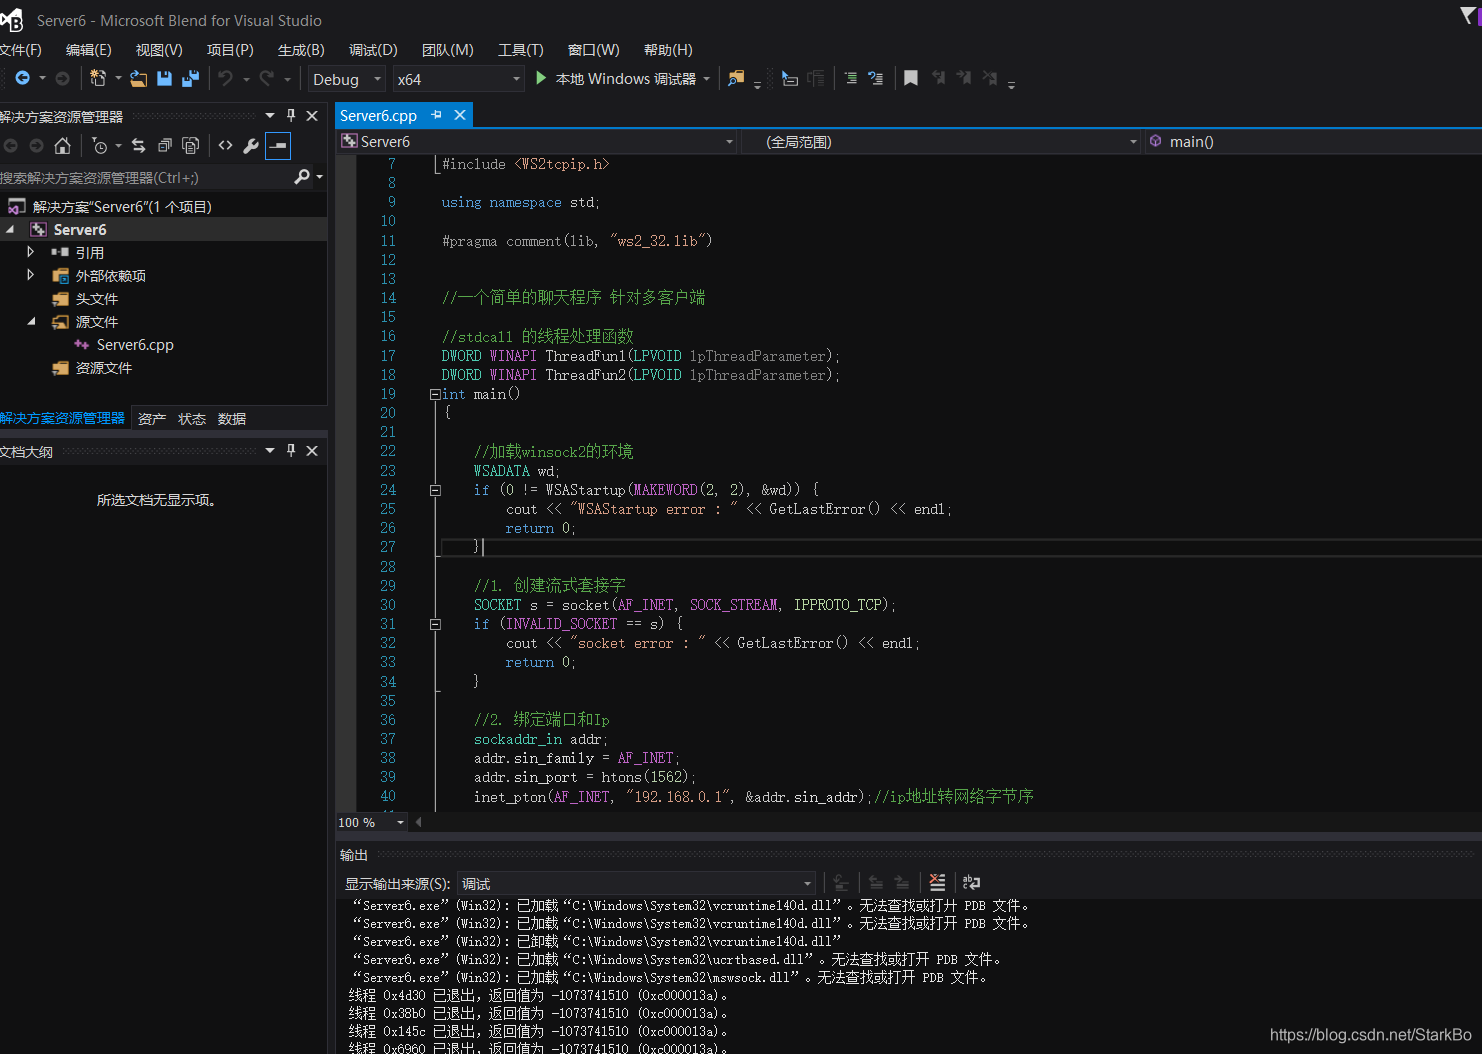Screen dimensions: 1482x1054
Task: Clear the output pane with clear-all icon
Action: (937, 883)
